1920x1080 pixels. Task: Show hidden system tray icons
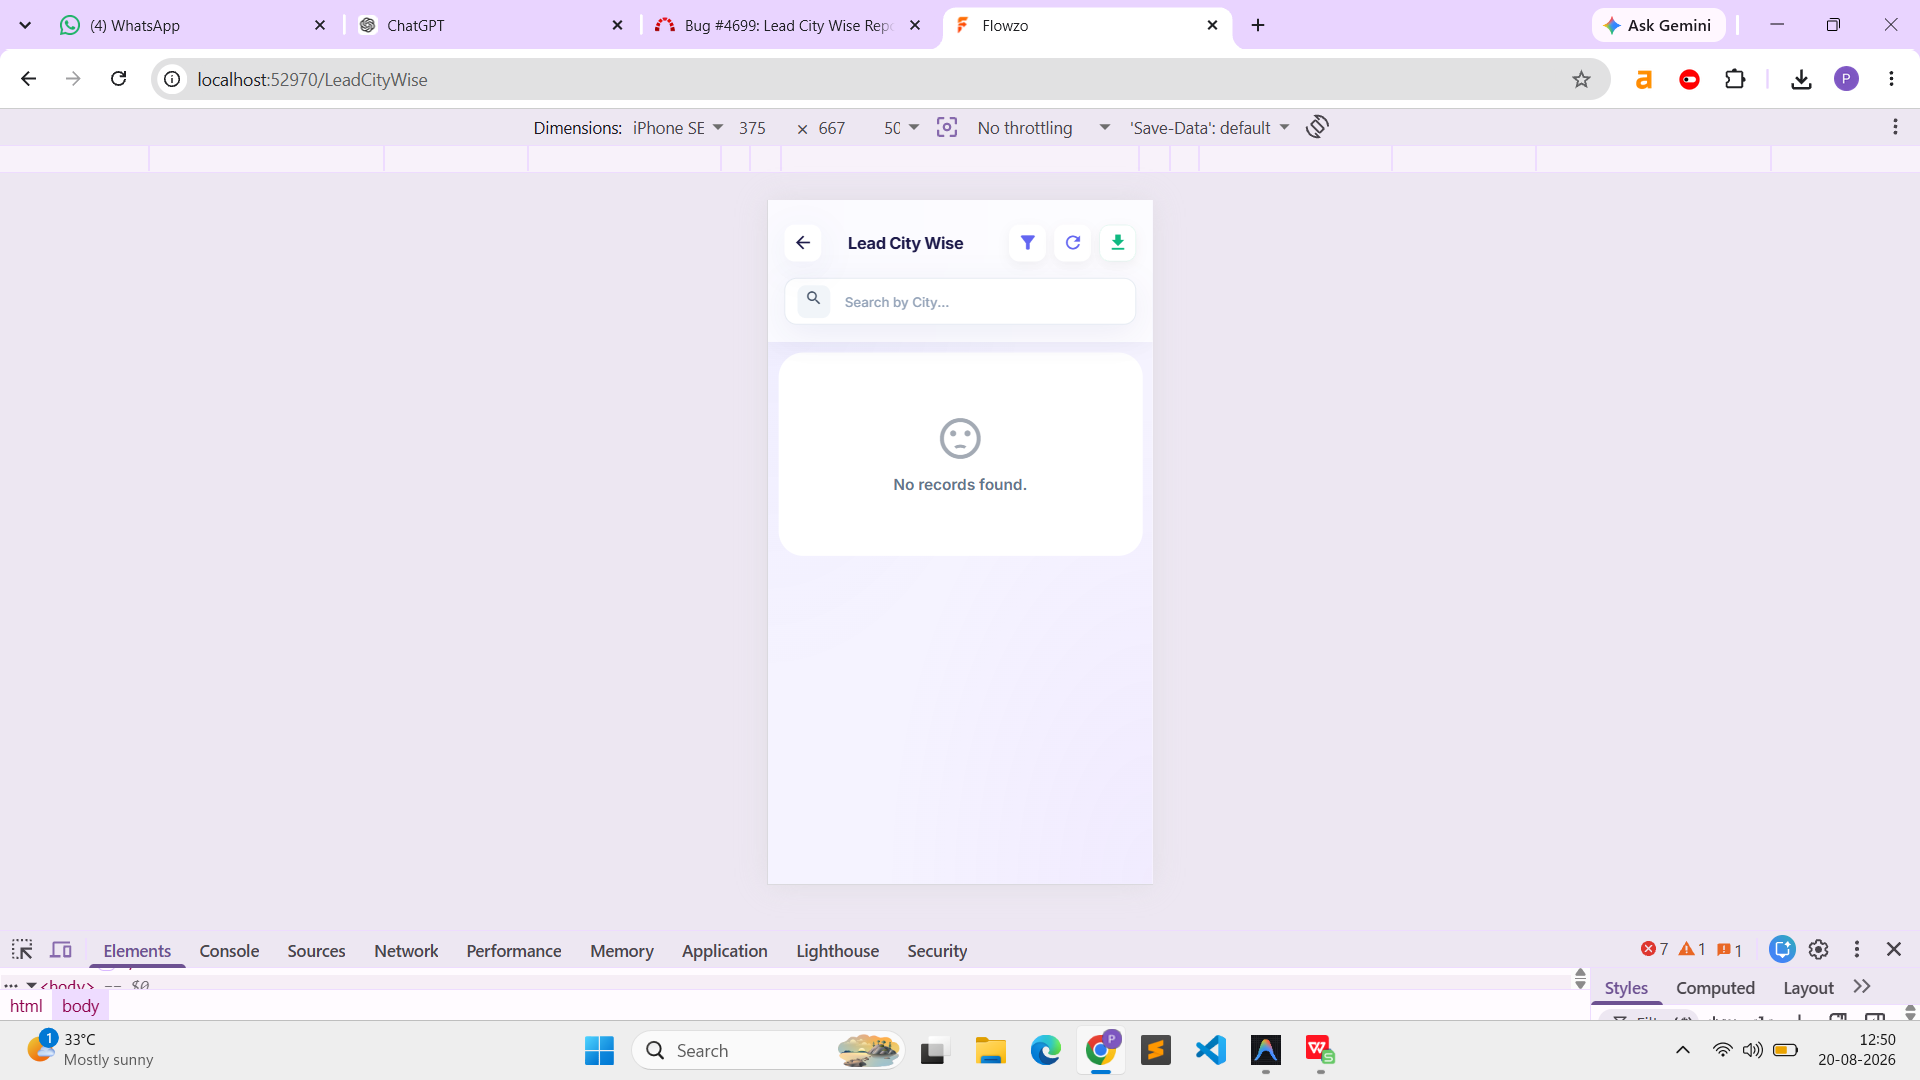[1683, 1050]
